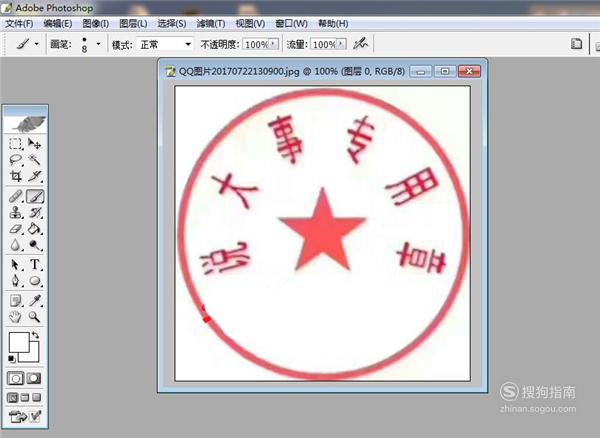Click the foreground color swatch
600x438 pixels.
pos(17,341)
